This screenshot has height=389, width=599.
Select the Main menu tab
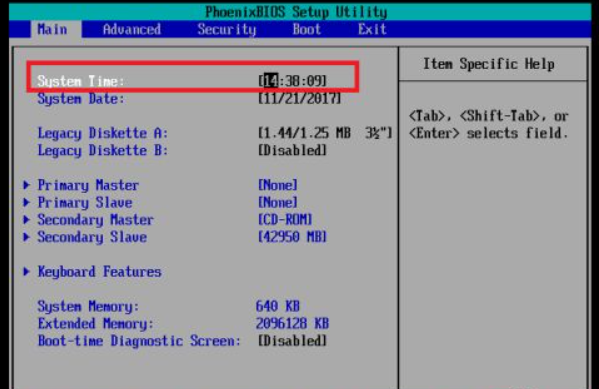pyautogui.click(x=52, y=29)
